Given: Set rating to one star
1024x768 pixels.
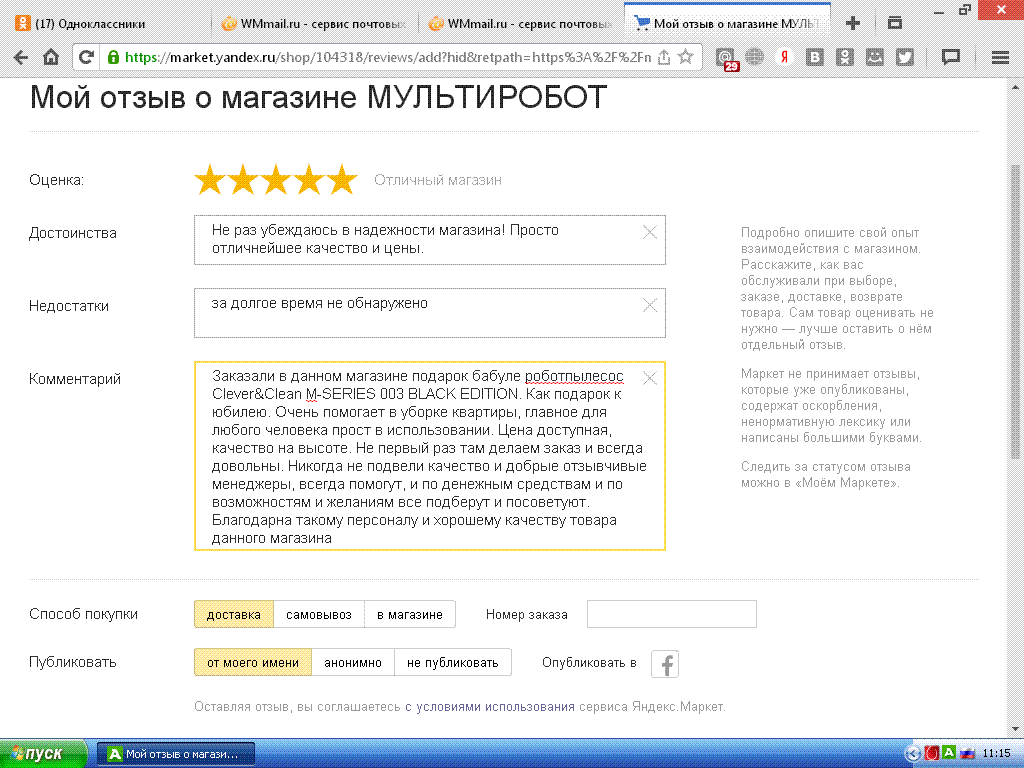Looking at the screenshot, I should click(x=210, y=180).
